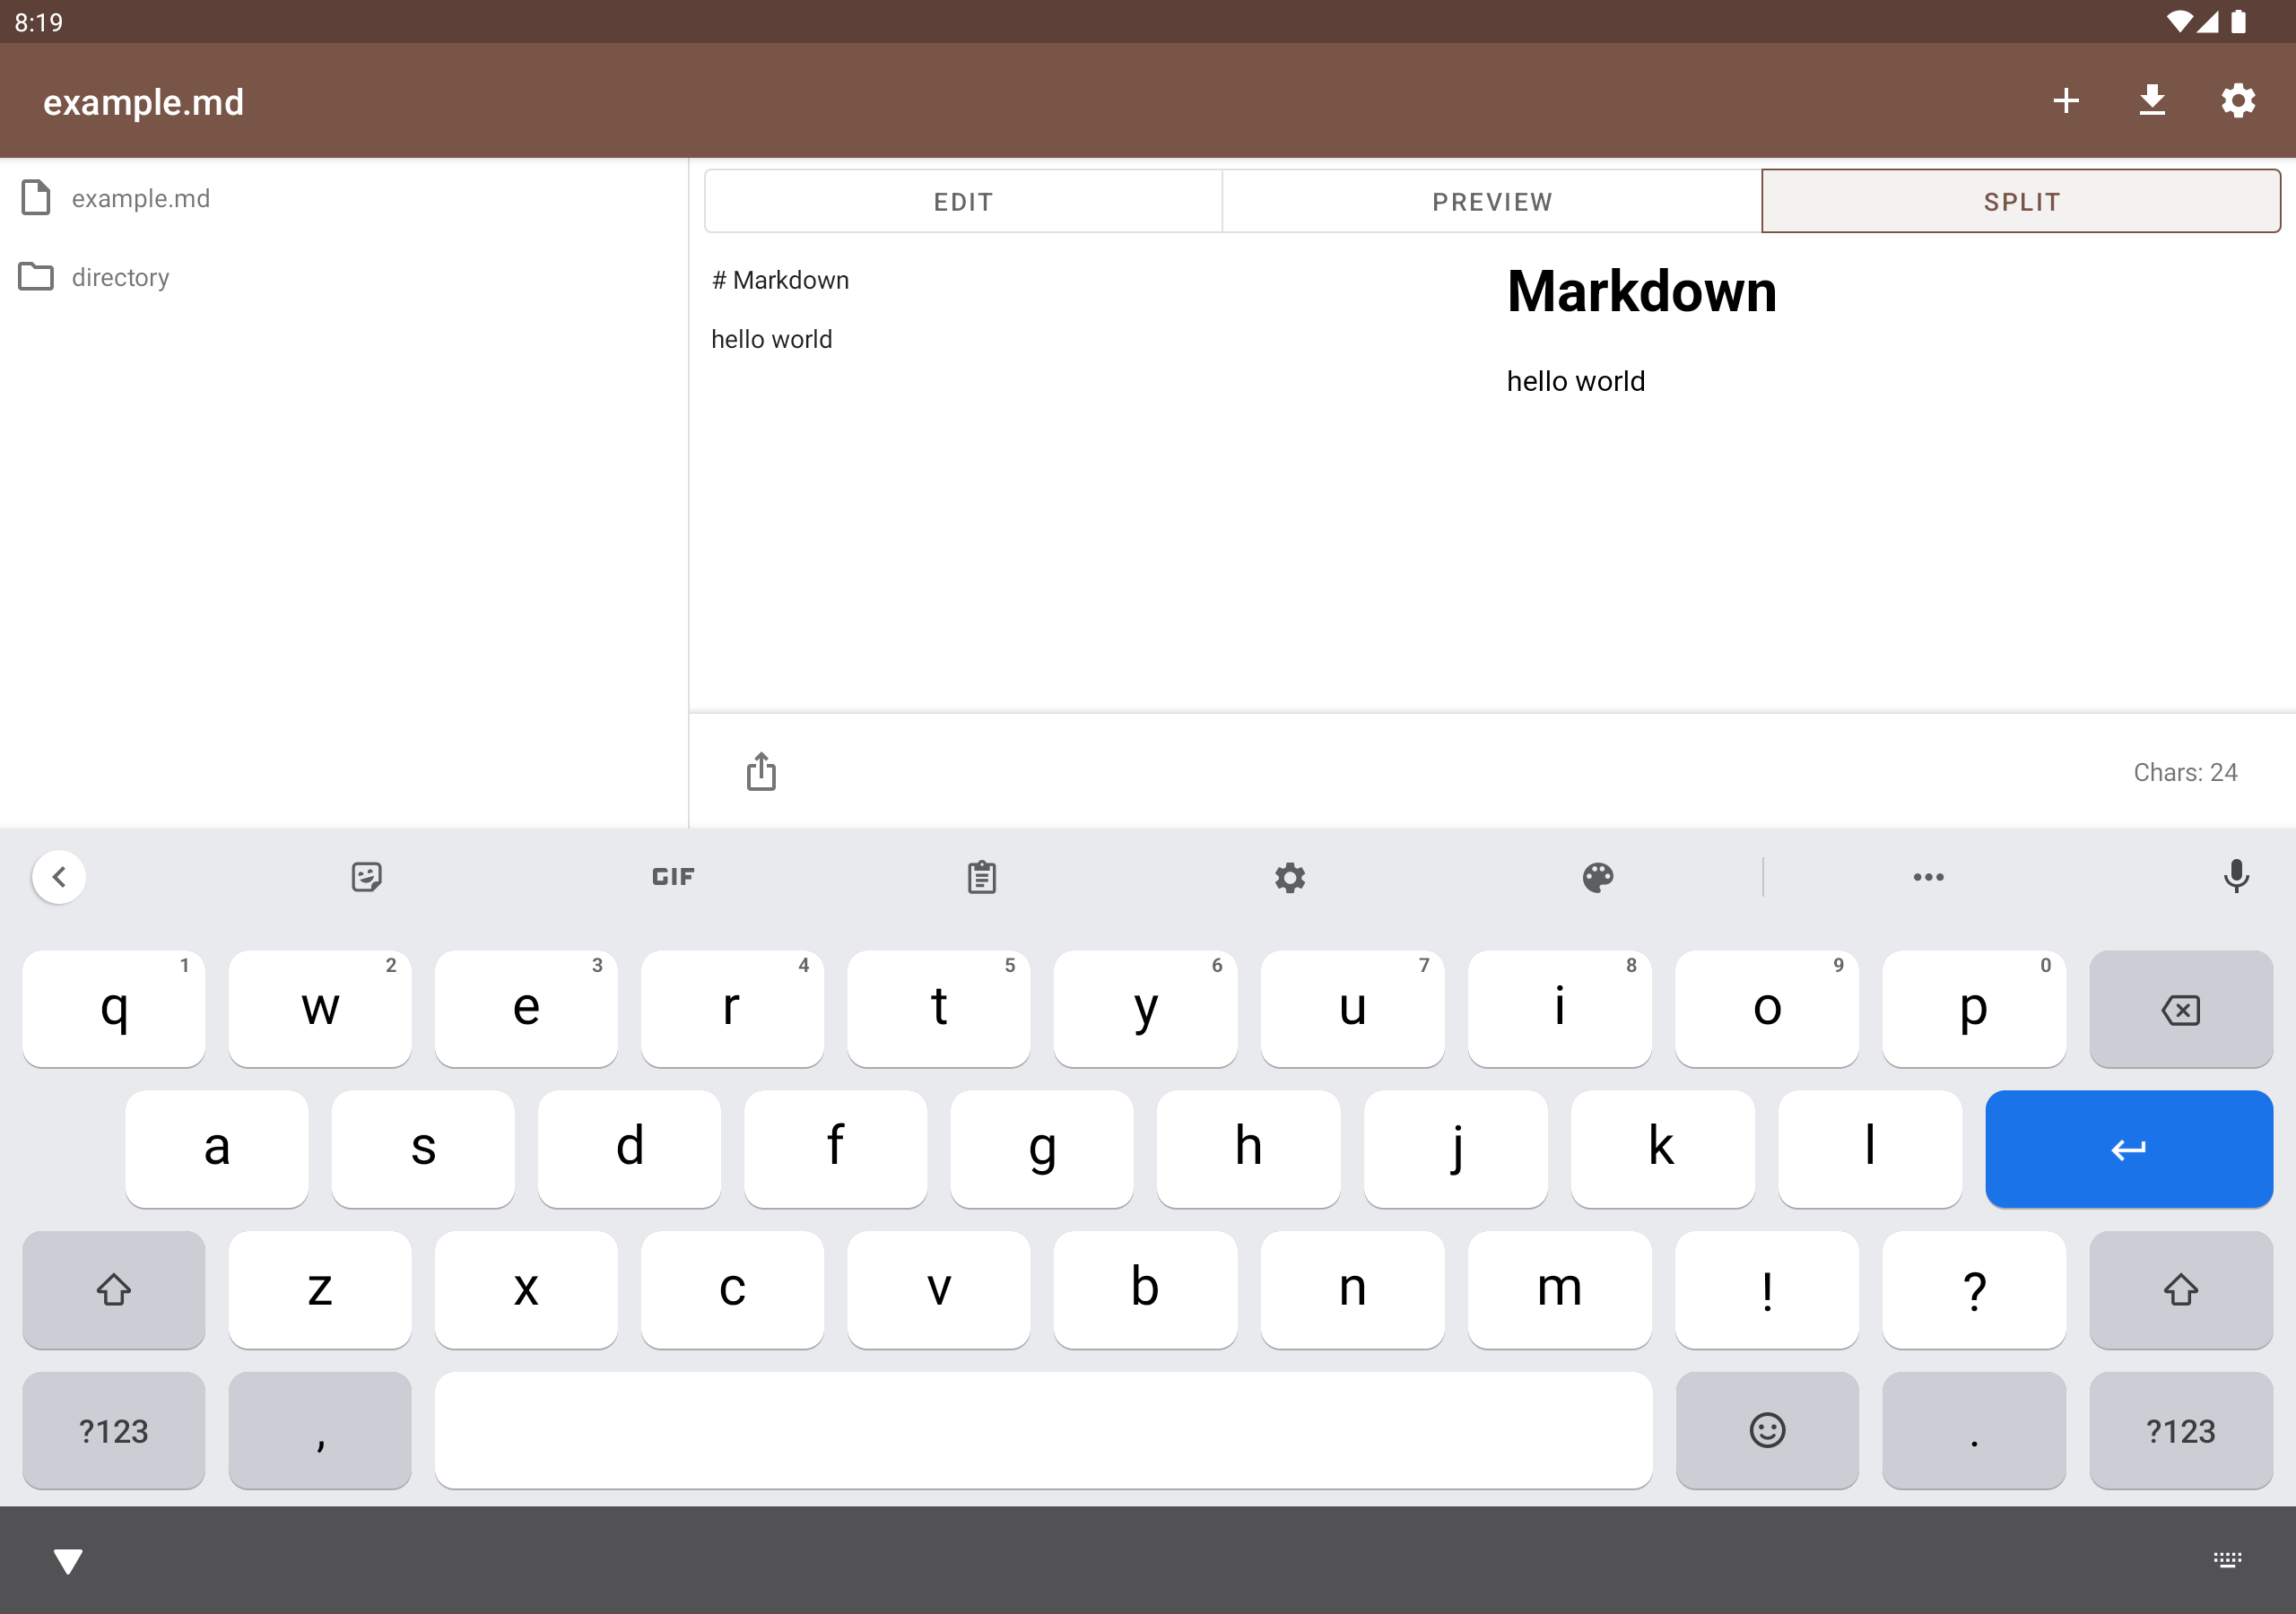Toggle the right shift key
Screen dimensions: 2296x1614
pos(2180,1289)
